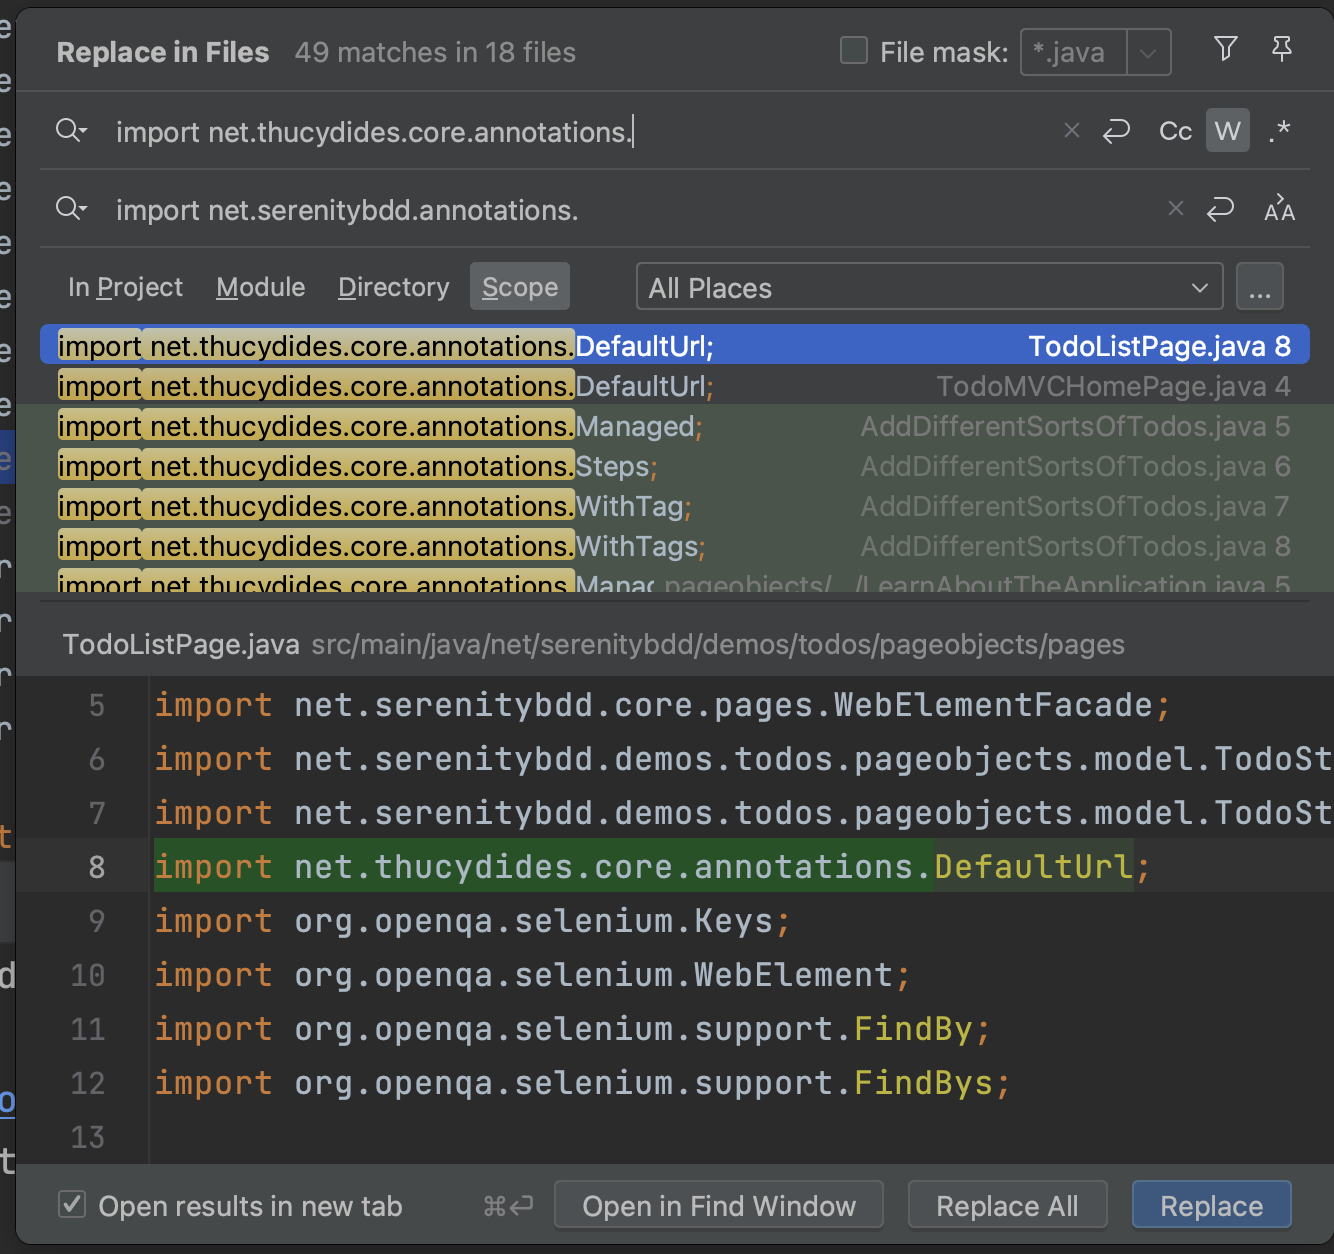The width and height of the screenshot is (1334, 1254).
Task: Expand the file mask *.java dropdown
Action: click(1148, 53)
